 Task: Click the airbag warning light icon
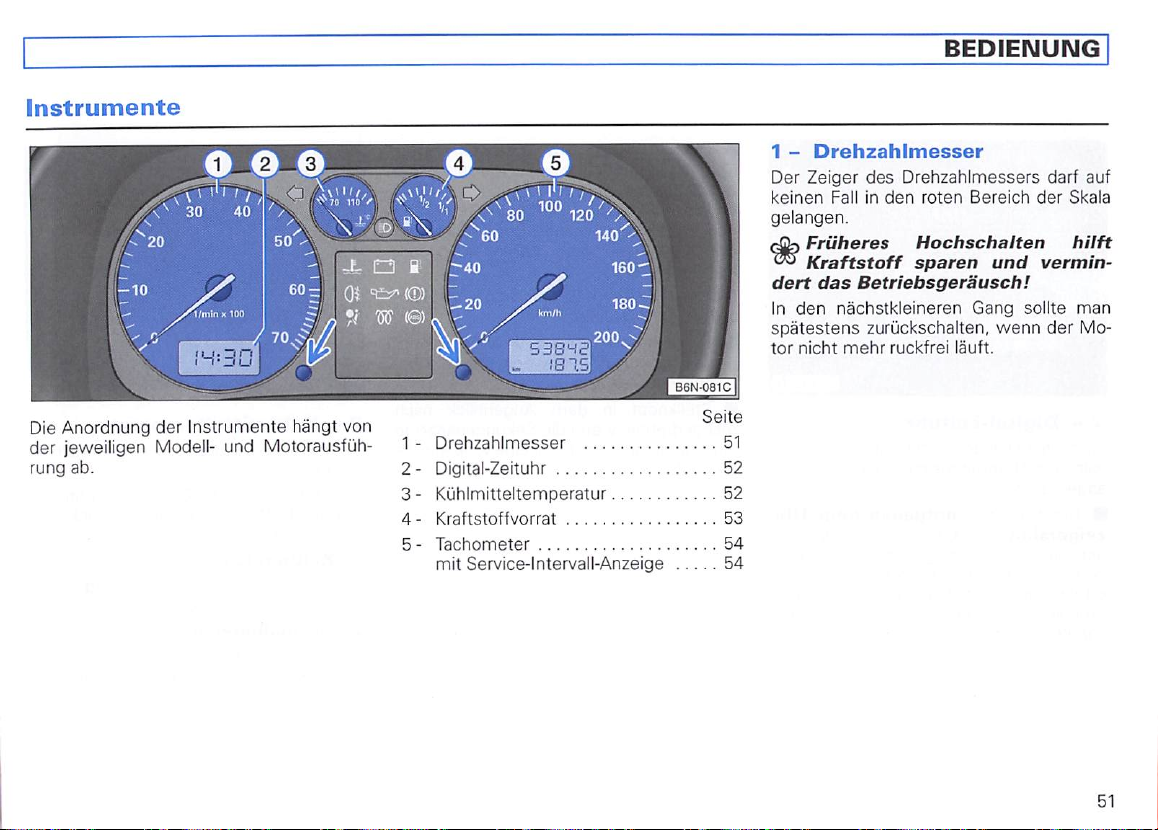coord(352,318)
